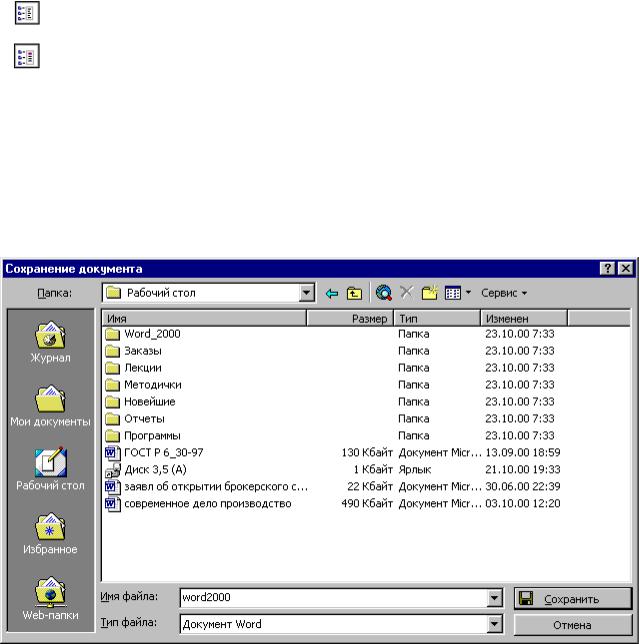Select the Методички folder

click(x=153, y=384)
